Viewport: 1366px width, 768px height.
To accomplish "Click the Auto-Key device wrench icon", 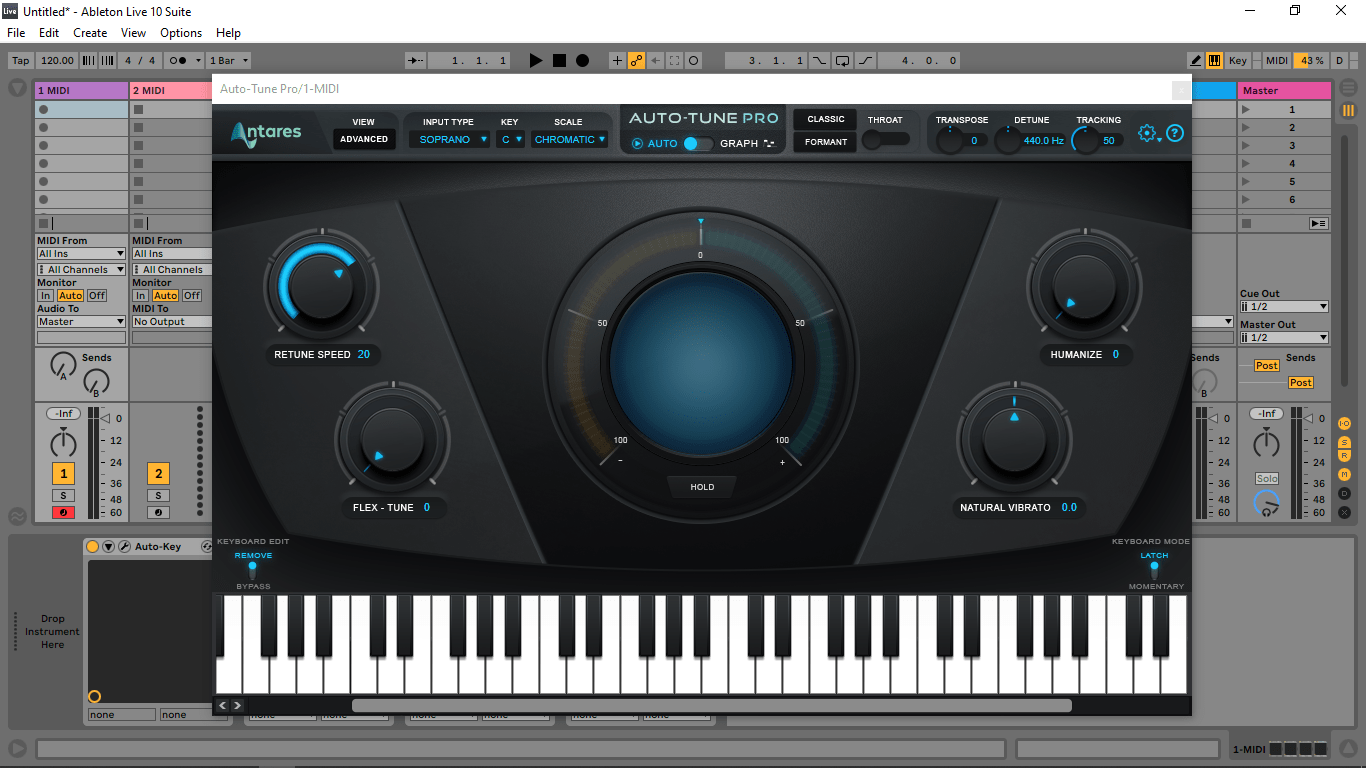I will pyautogui.click(x=125, y=547).
